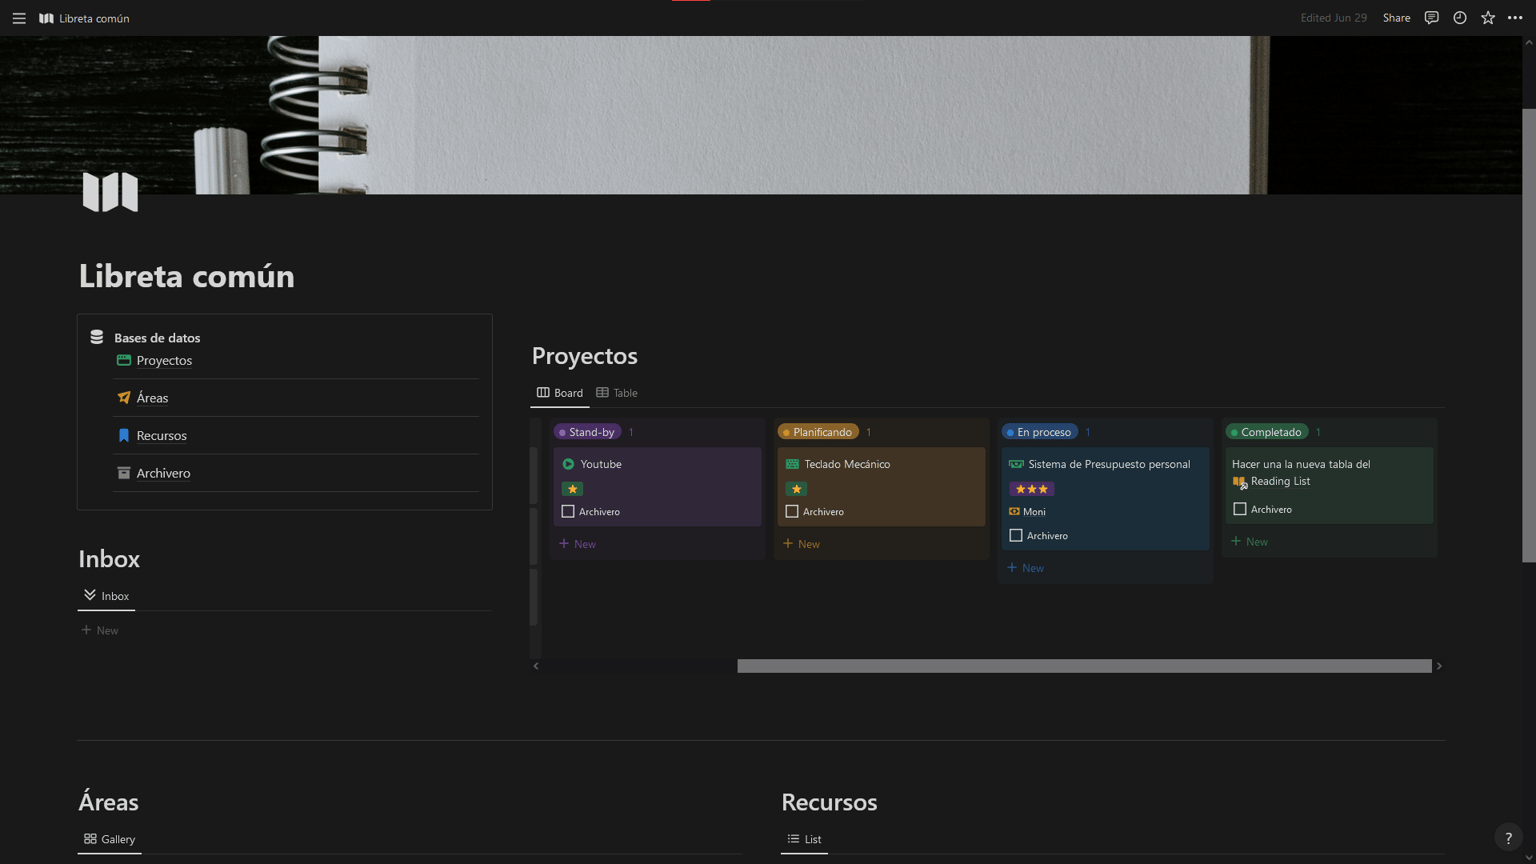Viewport: 1536px width, 864px height.
Task: Click the Moni relation icon
Action: [x=1014, y=511]
